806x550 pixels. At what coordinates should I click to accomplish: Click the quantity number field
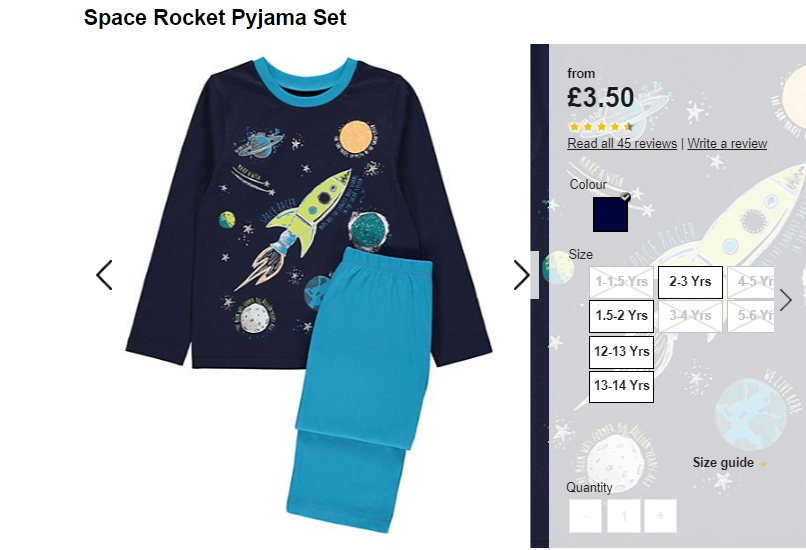(624, 516)
